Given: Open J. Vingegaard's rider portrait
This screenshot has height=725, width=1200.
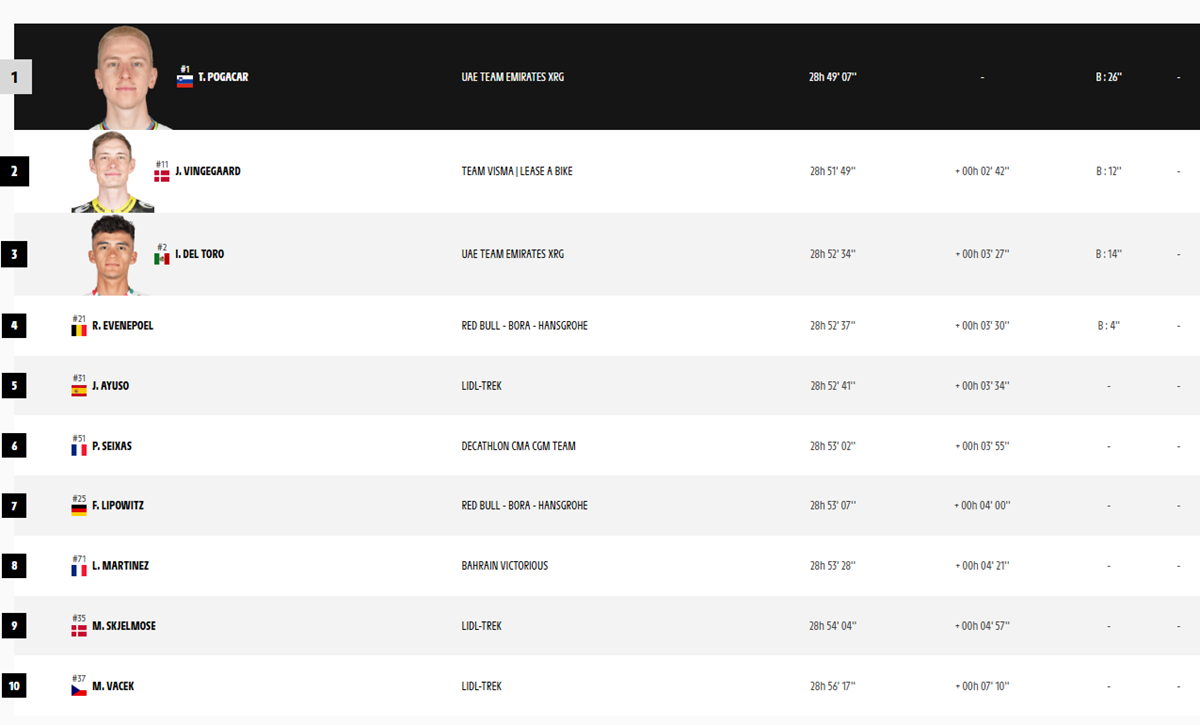Looking at the screenshot, I should point(112,172).
